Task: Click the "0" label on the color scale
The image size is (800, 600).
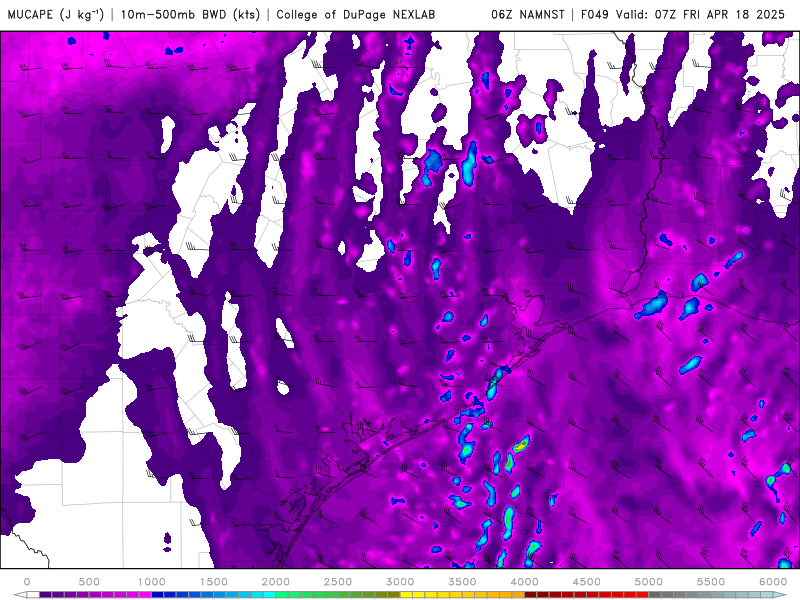Action: tap(27, 582)
